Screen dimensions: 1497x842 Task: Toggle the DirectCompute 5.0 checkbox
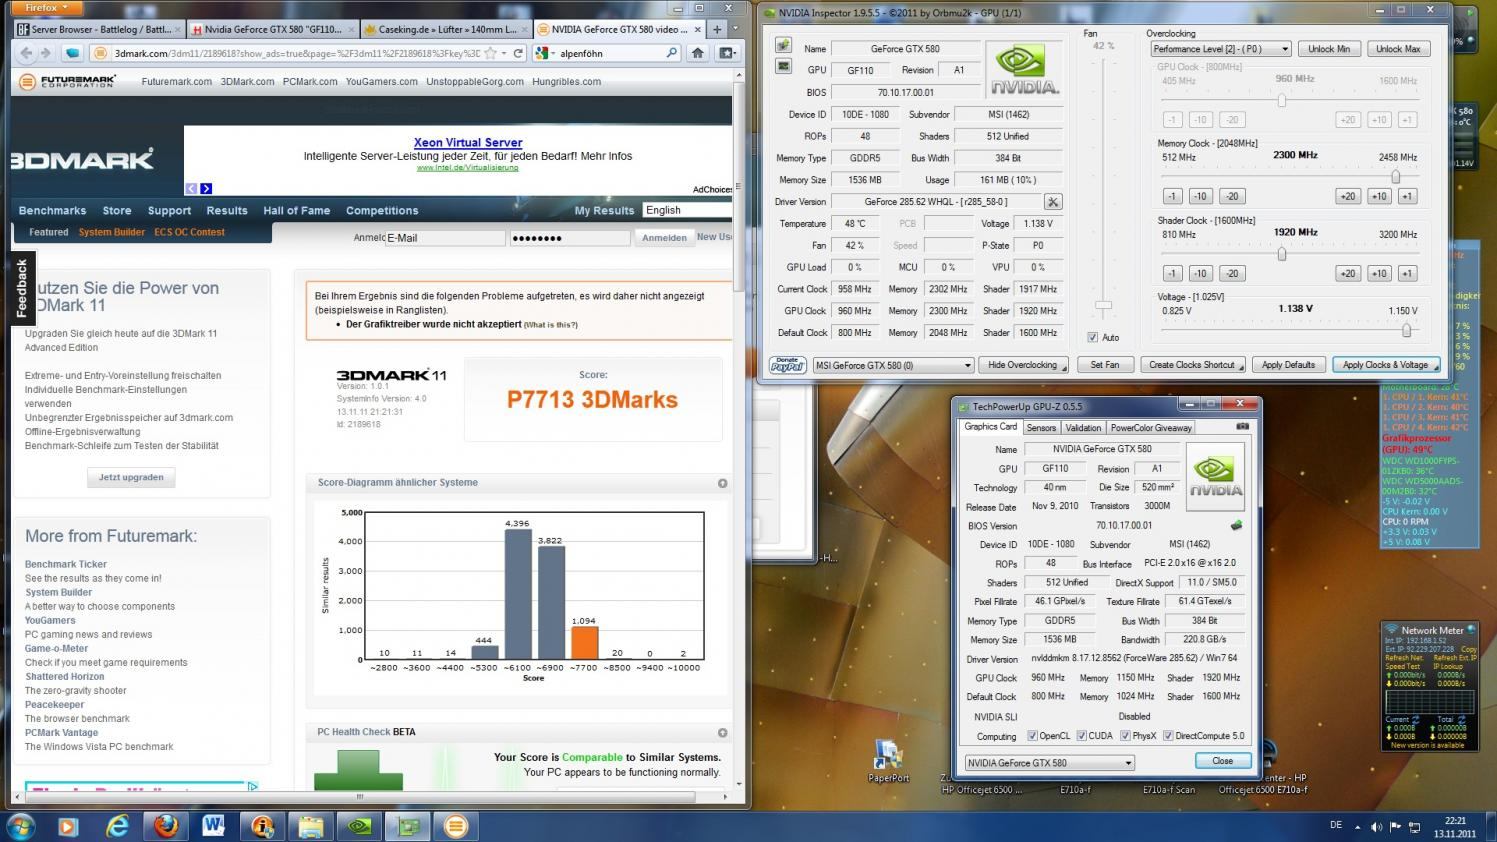(x=1168, y=736)
